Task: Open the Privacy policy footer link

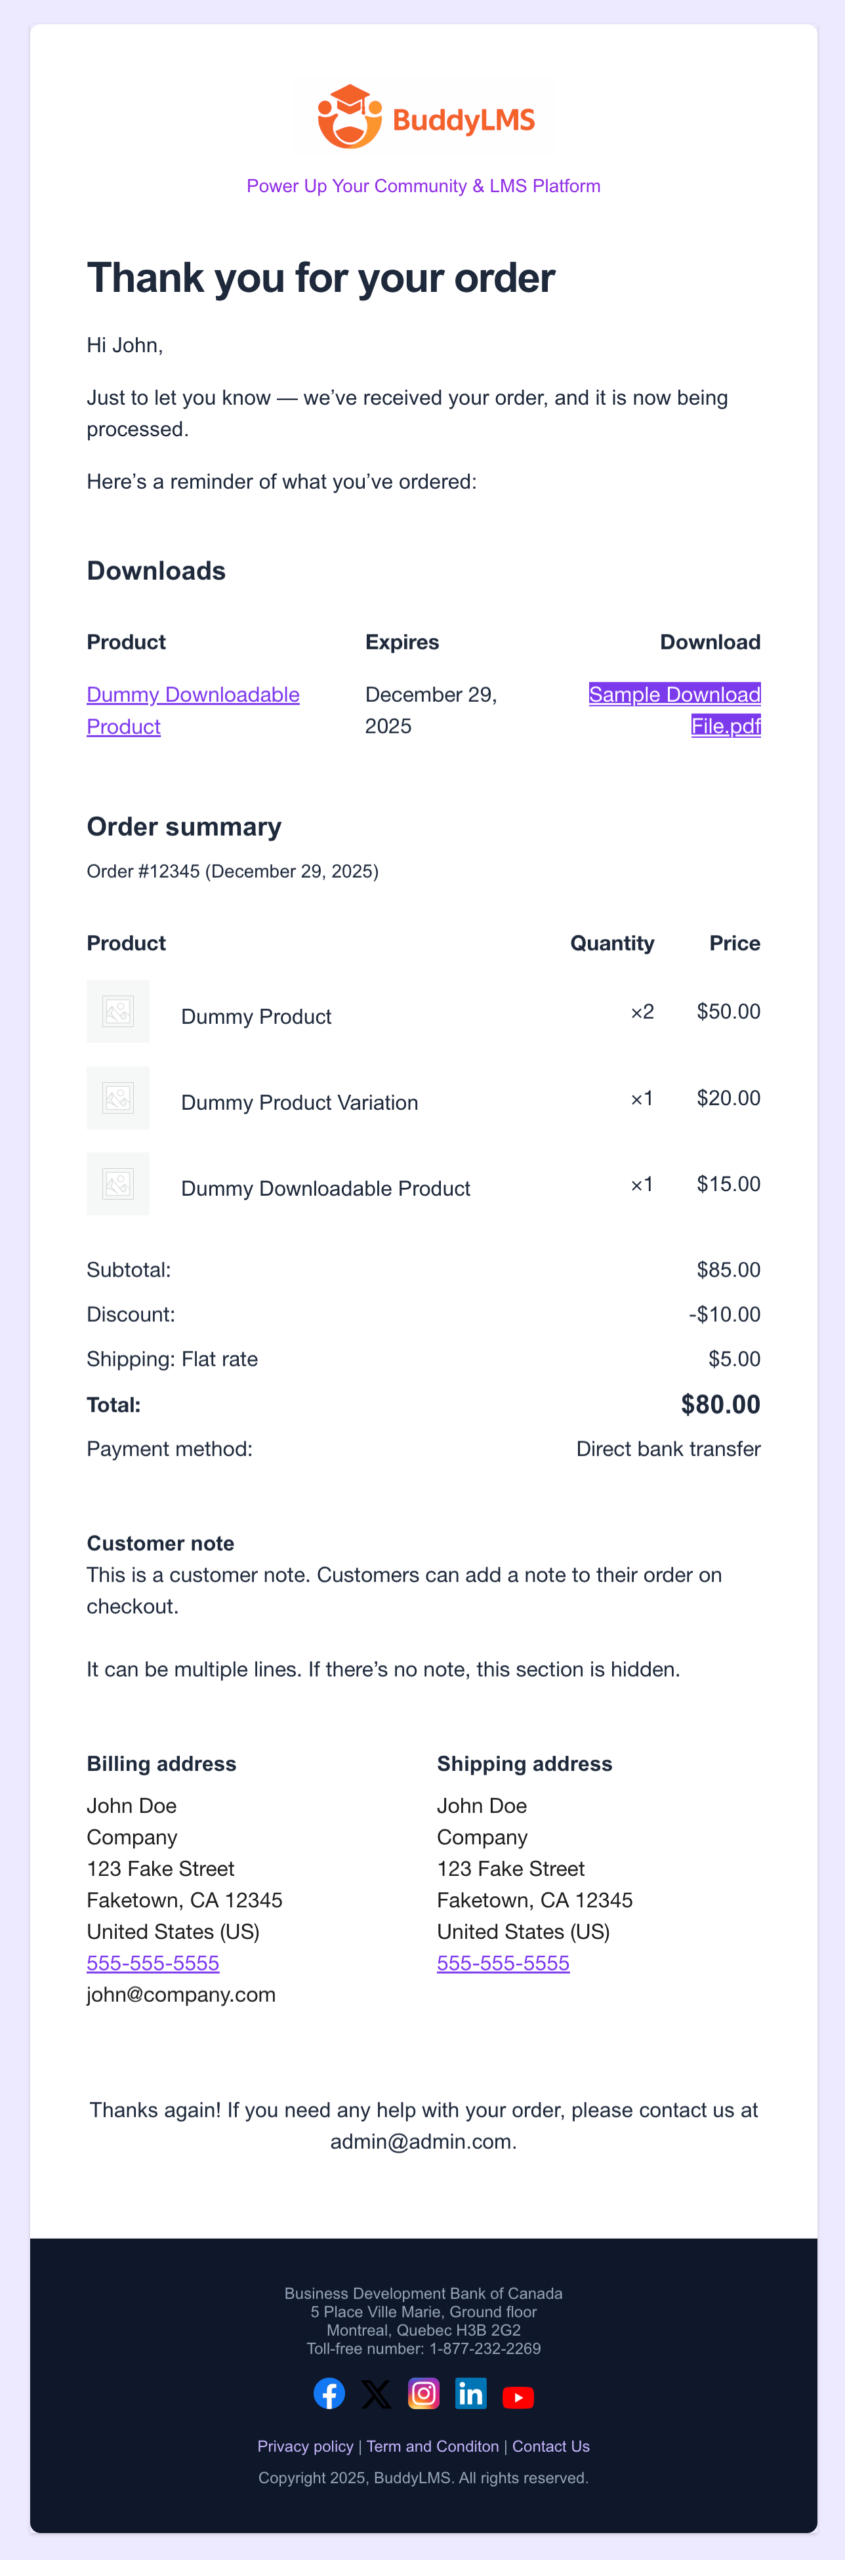Action: coord(305,2446)
